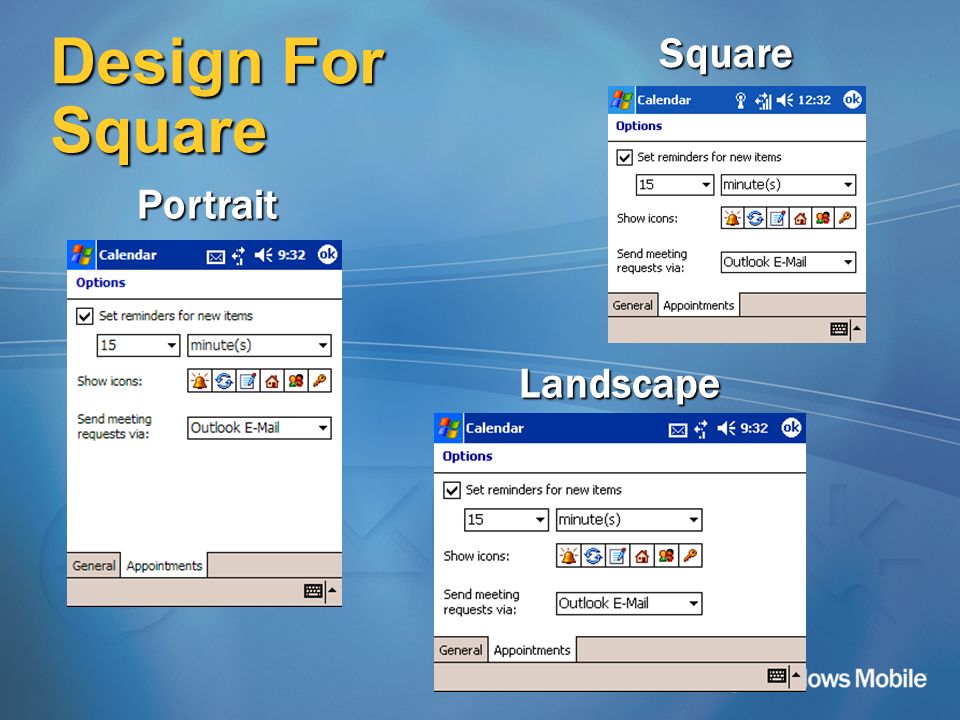Image resolution: width=960 pixels, height=720 pixels.
Task: Click the speaker volume icon in Square title bar
Action: coord(784,100)
